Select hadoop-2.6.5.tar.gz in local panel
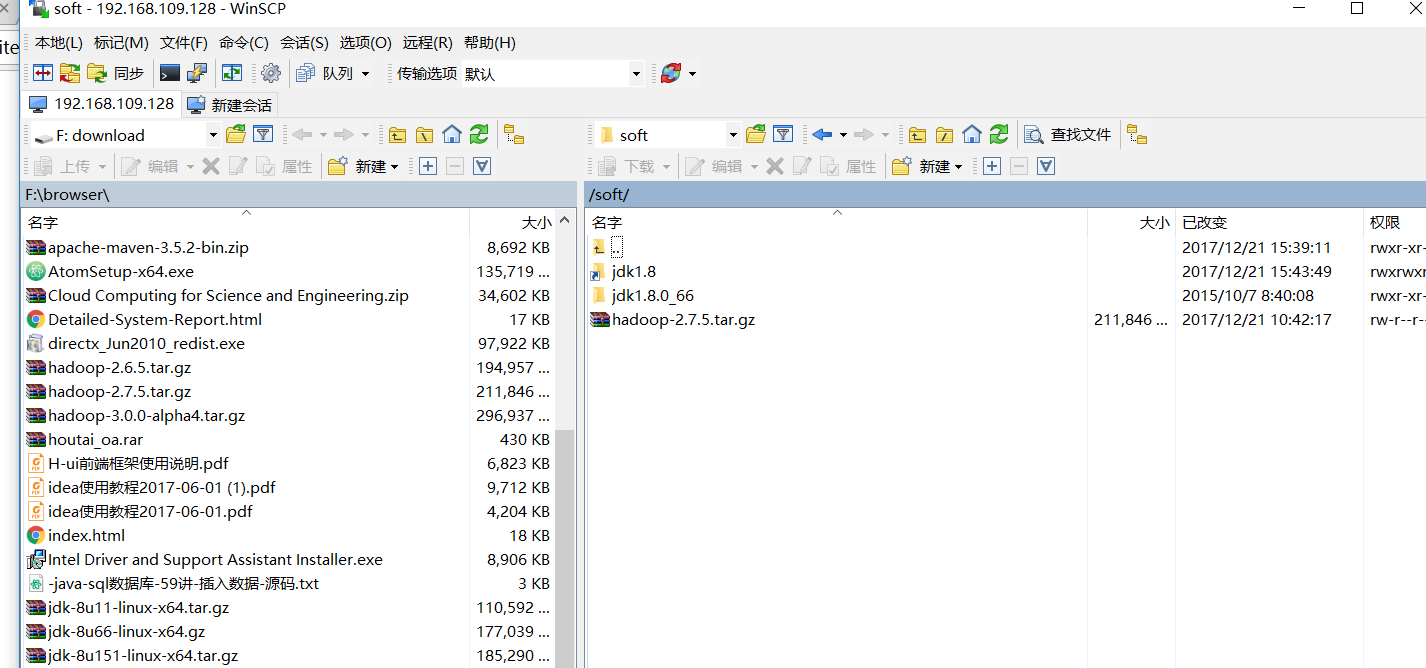1426x668 pixels. pos(108,367)
